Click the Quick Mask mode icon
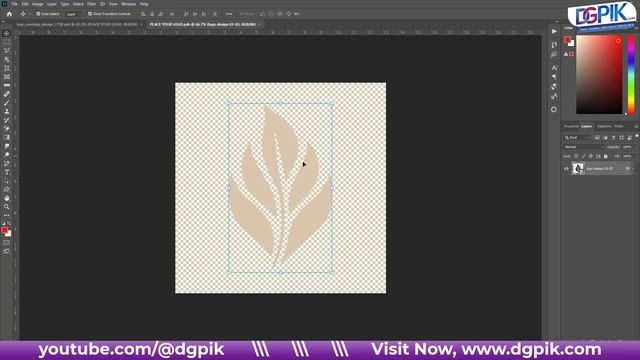The width and height of the screenshot is (640, 360). tap(7, 242)
